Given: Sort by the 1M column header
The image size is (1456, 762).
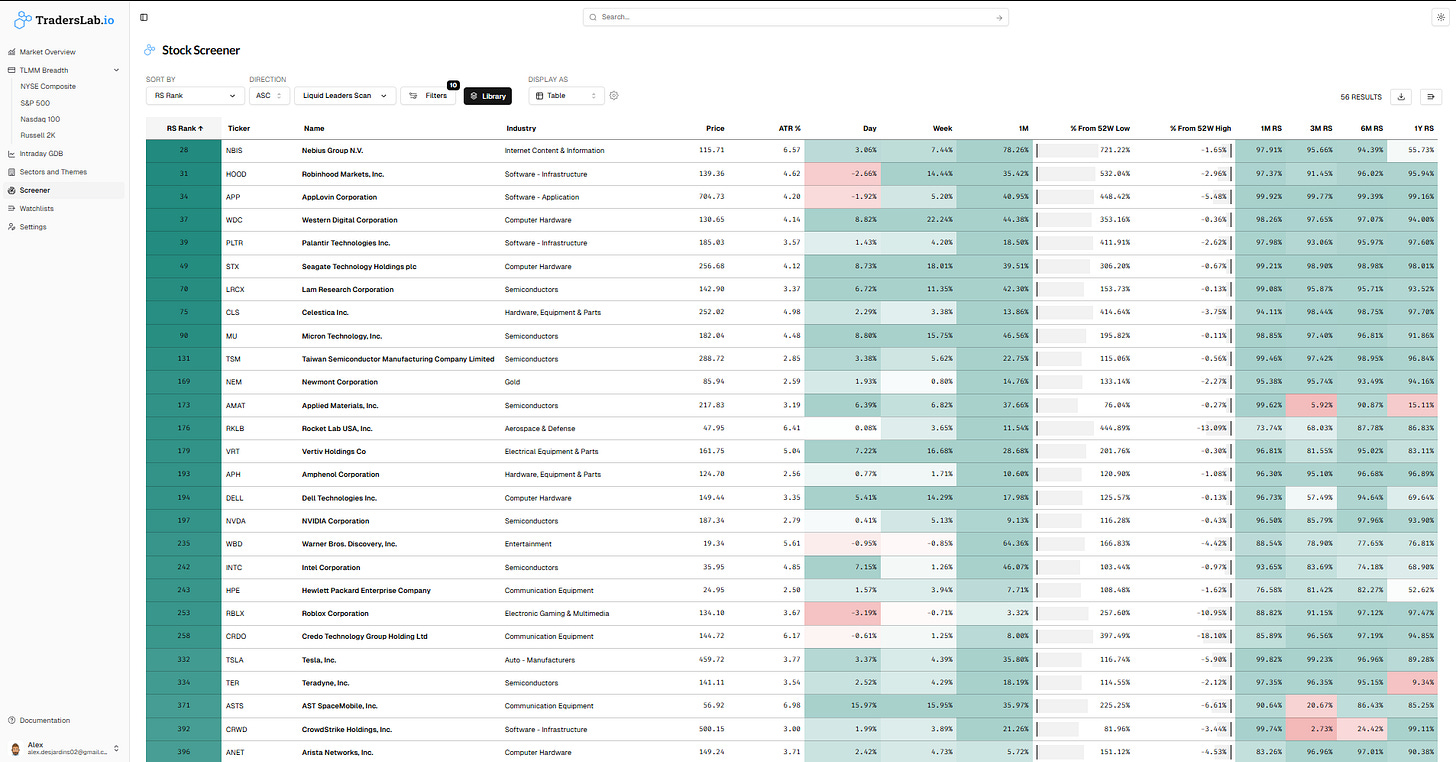Looking at the screenshot, I should 1023,128.
